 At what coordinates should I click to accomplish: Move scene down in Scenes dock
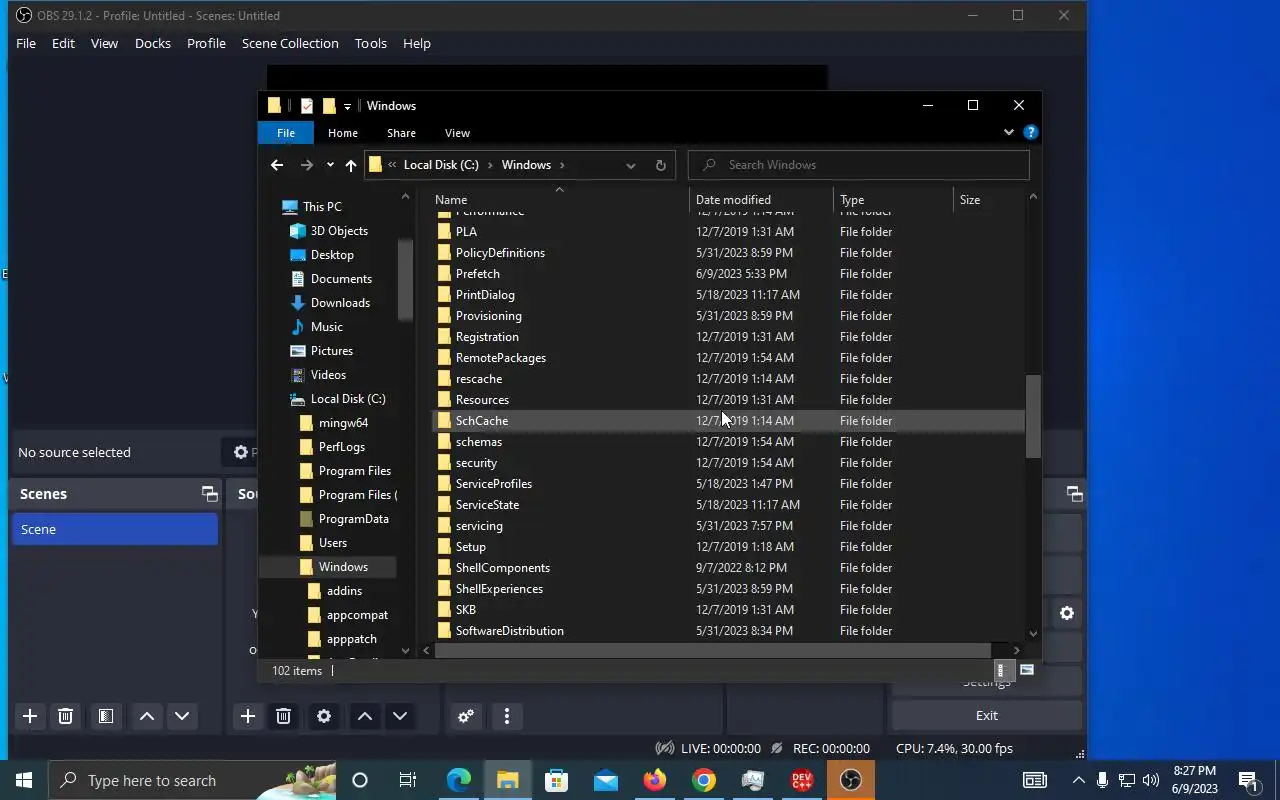pos(182,716)
